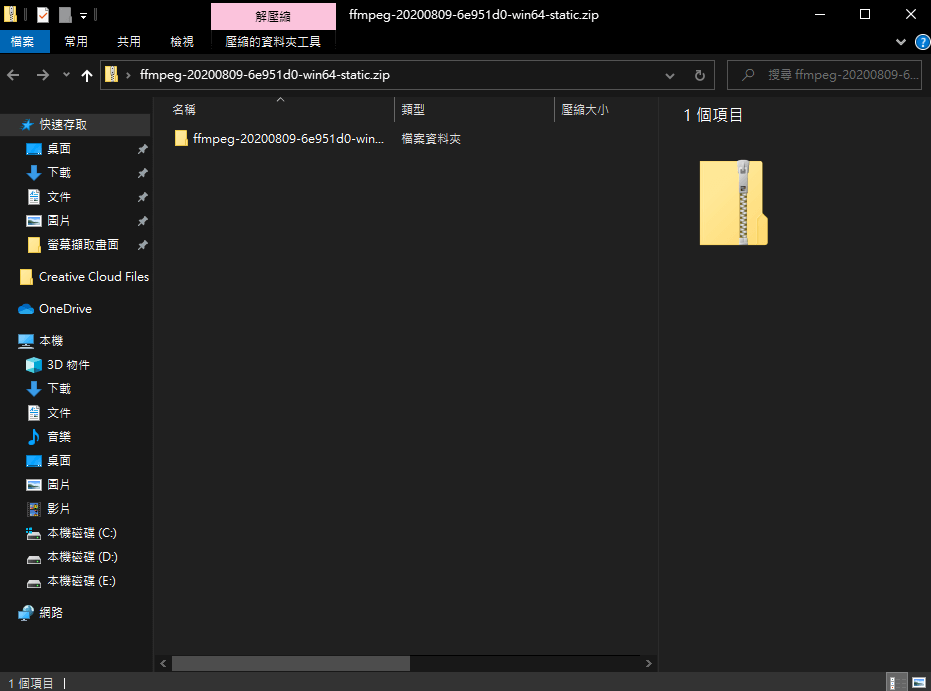Select the pink 解壓縮 contextual tab

tap(273, 17)
